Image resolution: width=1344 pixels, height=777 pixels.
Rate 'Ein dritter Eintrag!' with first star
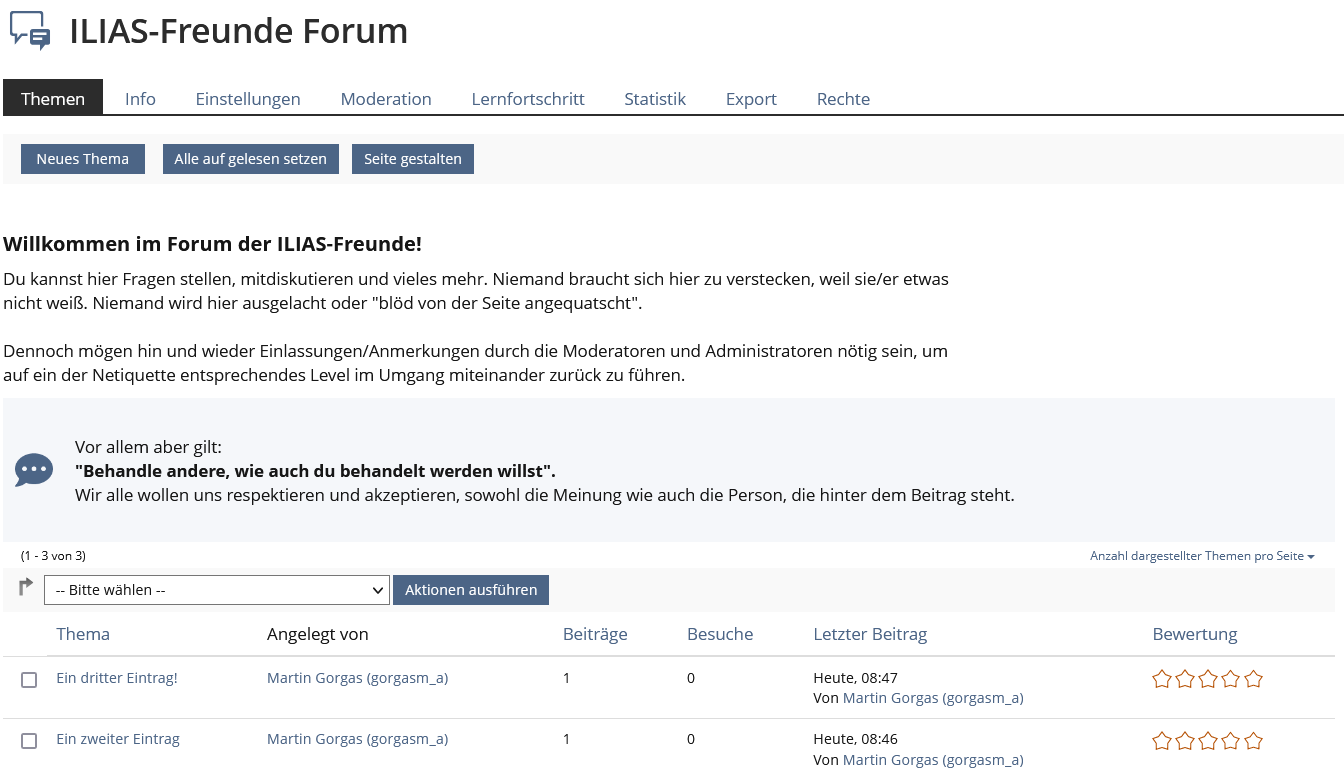[x=1161, y=679]
